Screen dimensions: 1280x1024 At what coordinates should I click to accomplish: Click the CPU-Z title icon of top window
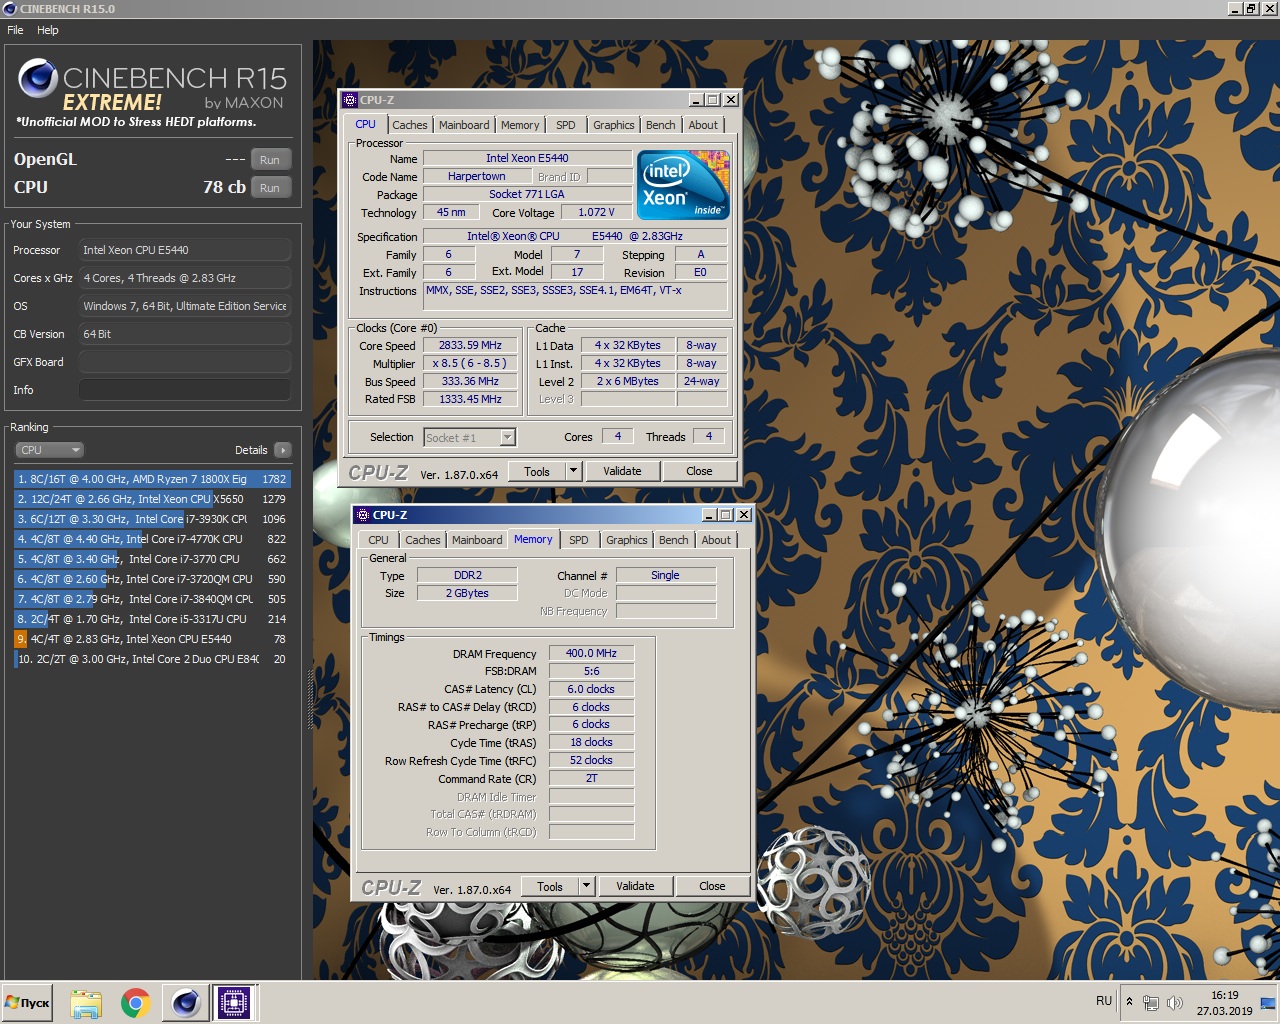click(x=349, y=100)
